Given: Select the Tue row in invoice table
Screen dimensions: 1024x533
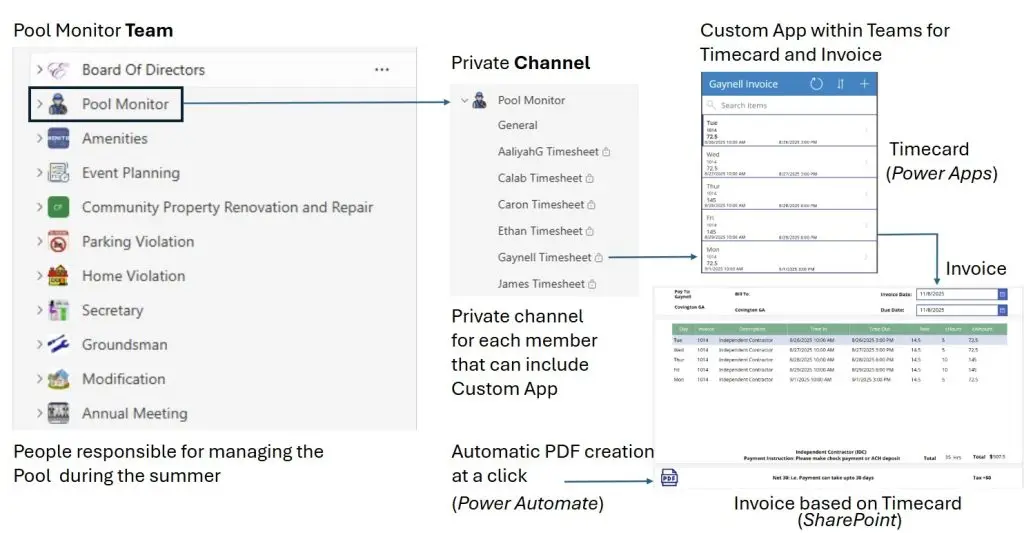Looking at the screenshot, I should (x=839, y=340).
